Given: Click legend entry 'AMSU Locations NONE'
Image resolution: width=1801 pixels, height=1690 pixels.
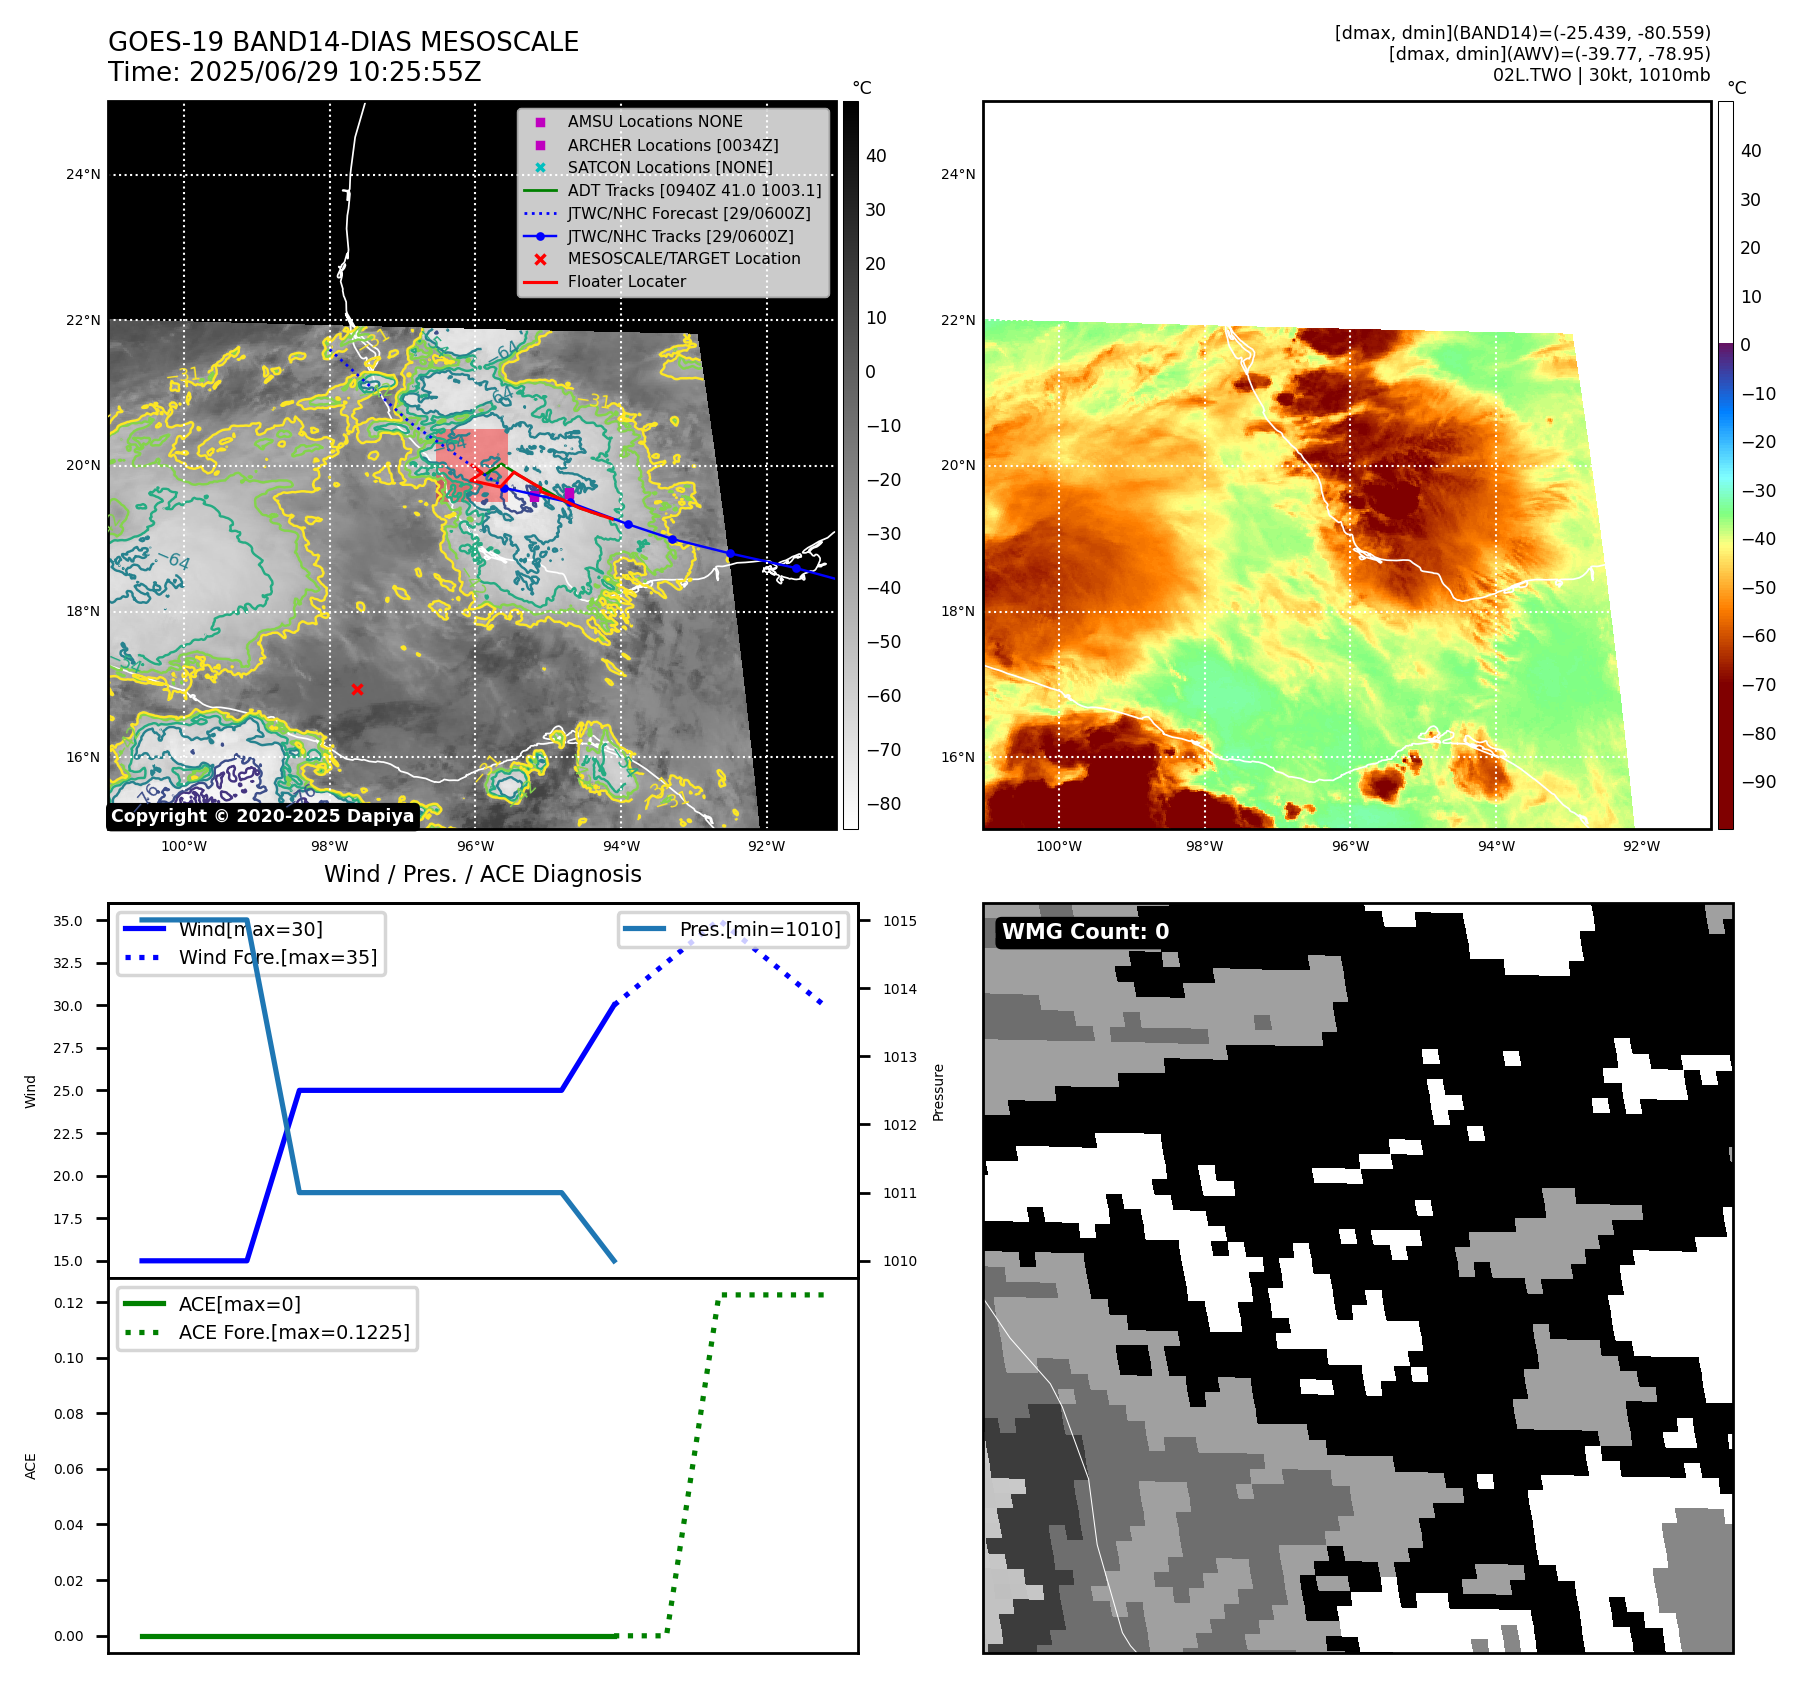Looking at the screenshot, I should point(655,121).
